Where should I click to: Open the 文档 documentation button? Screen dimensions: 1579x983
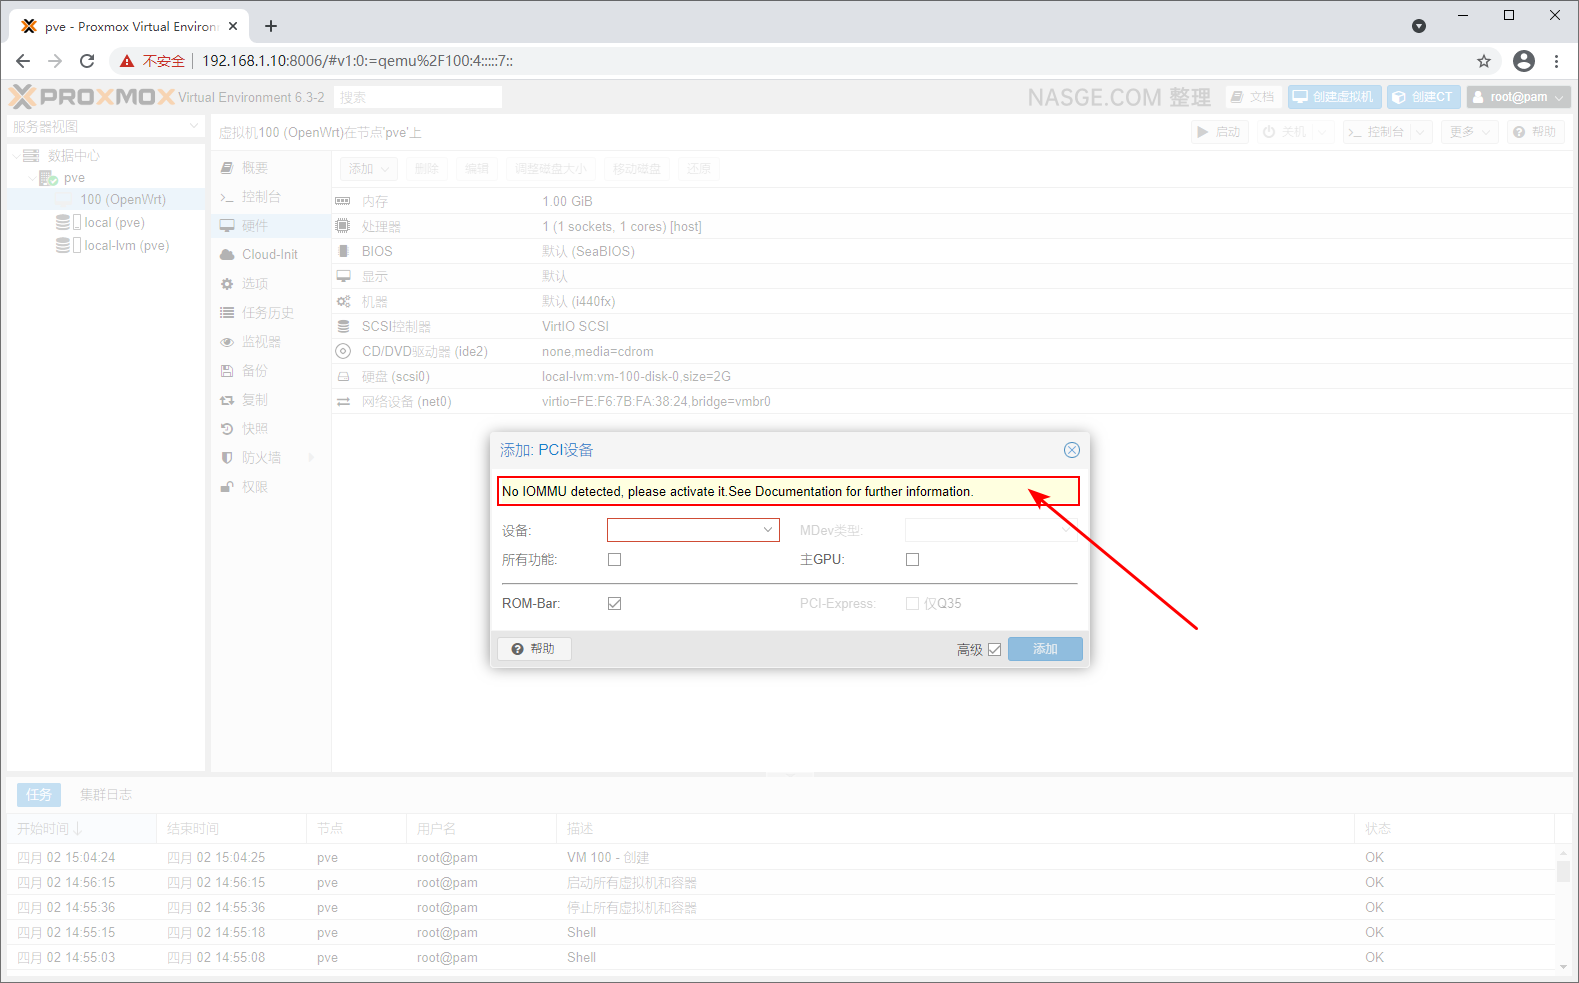[1253, 97]
